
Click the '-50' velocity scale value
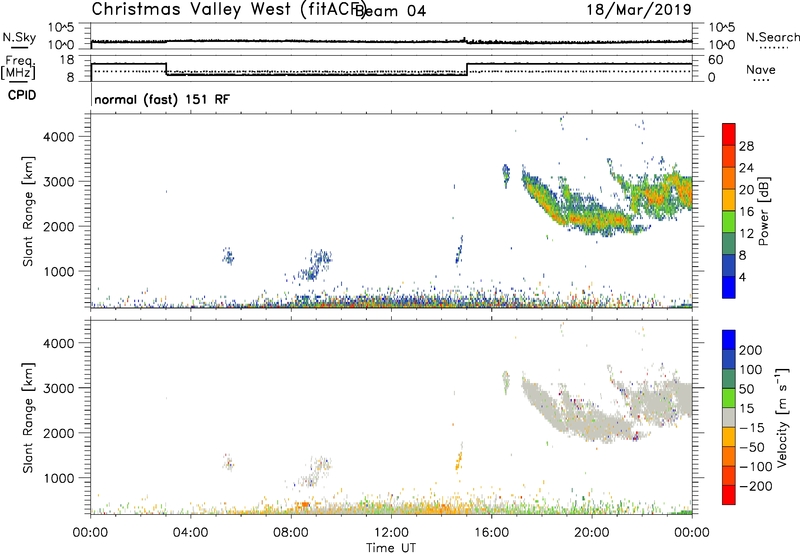(x=752, y=447)
